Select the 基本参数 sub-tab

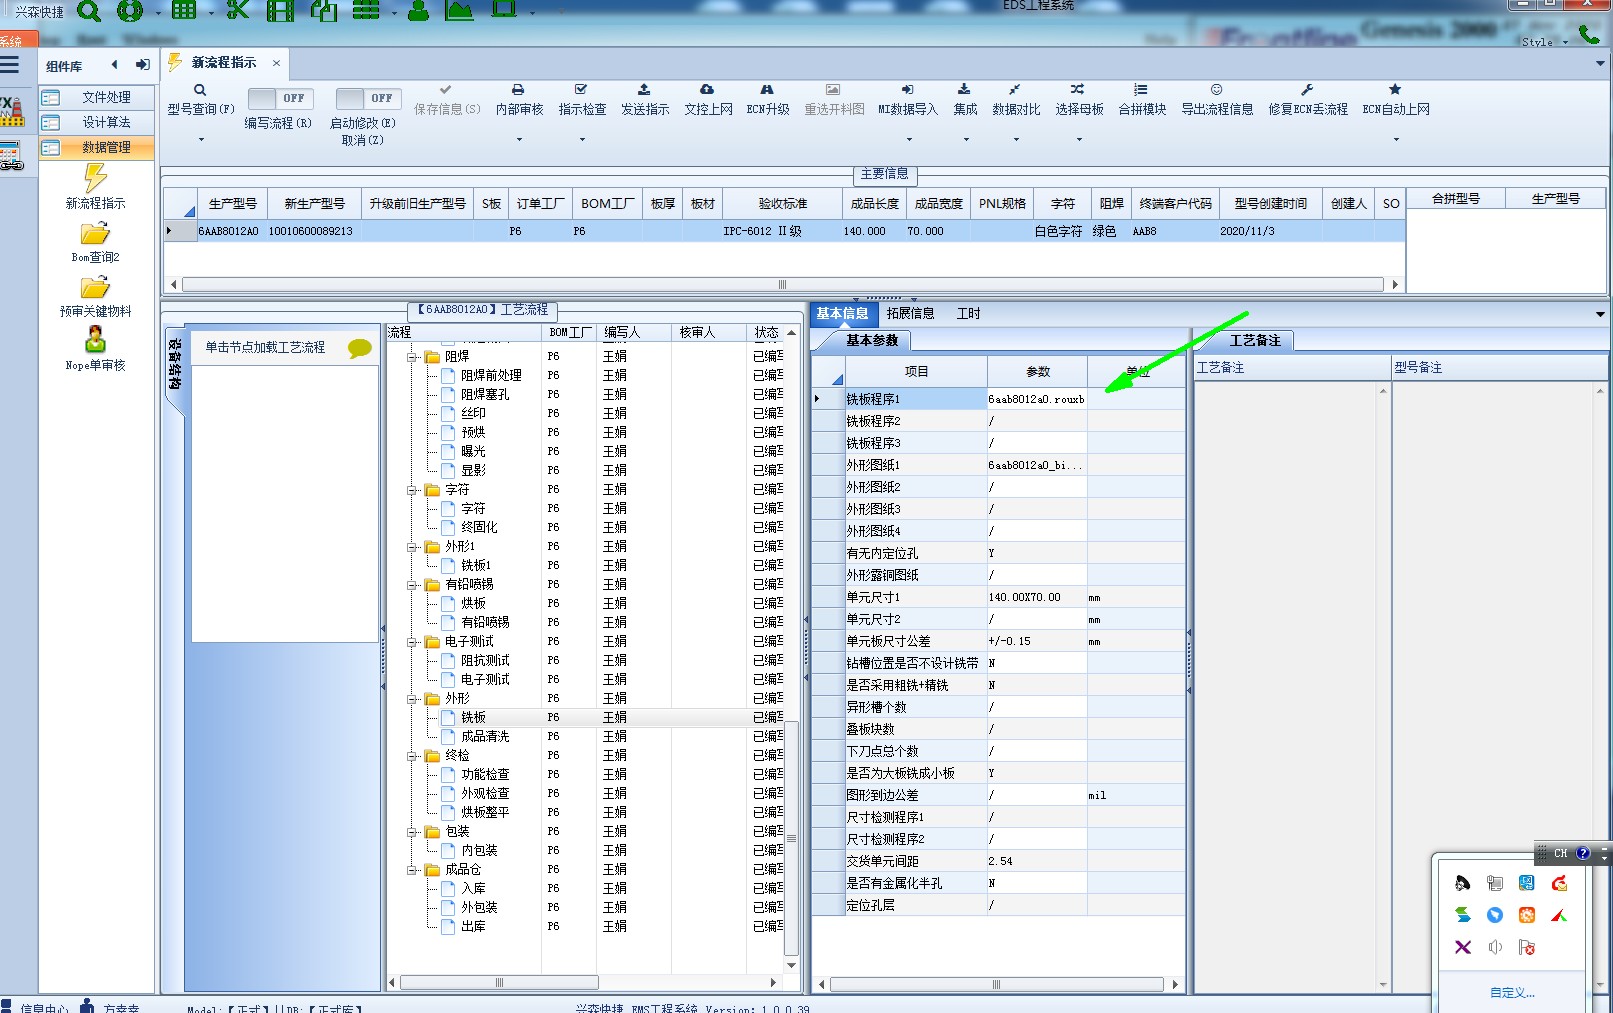[872, 341]
